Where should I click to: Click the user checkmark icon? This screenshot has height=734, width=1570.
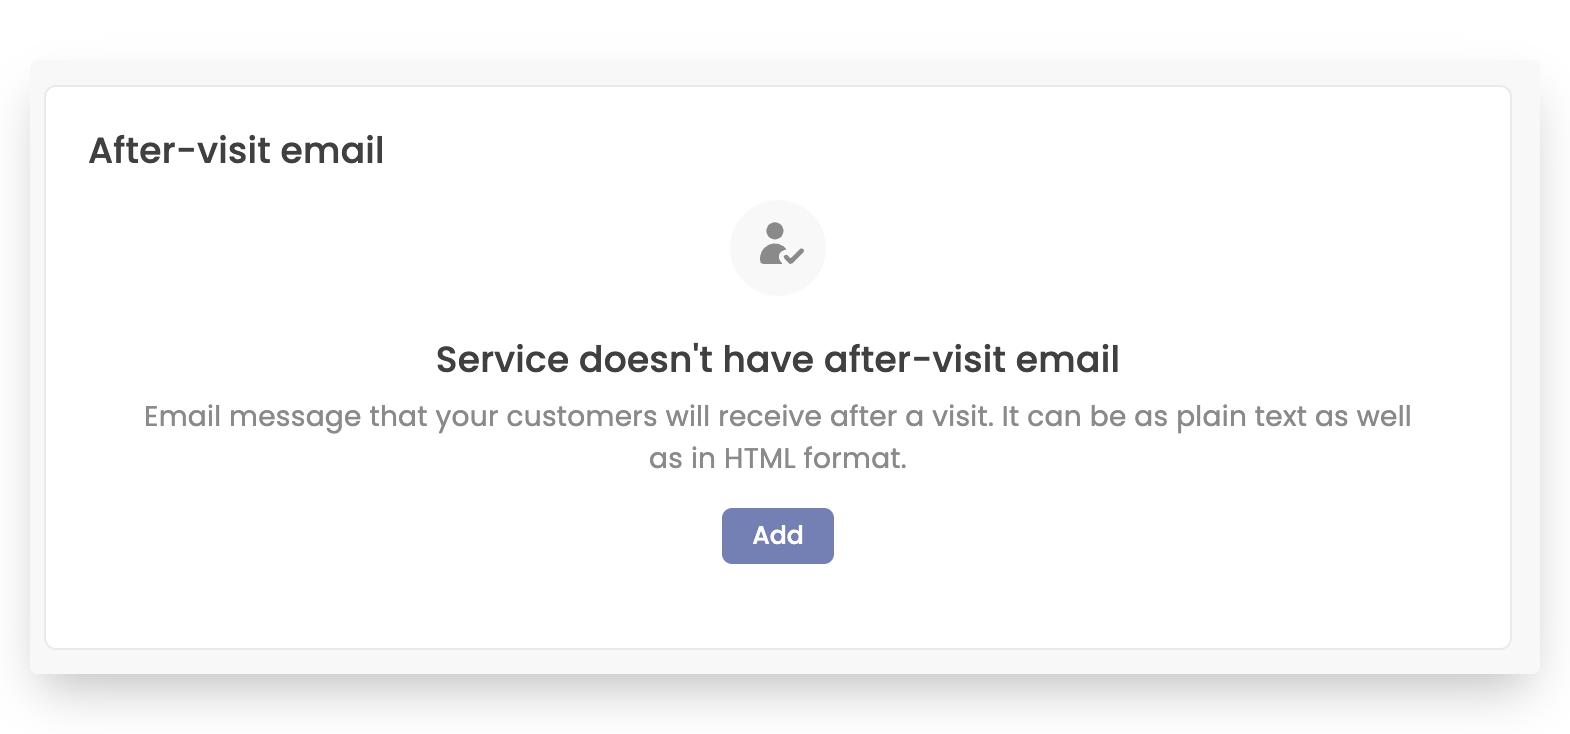(x=778, y=247)
